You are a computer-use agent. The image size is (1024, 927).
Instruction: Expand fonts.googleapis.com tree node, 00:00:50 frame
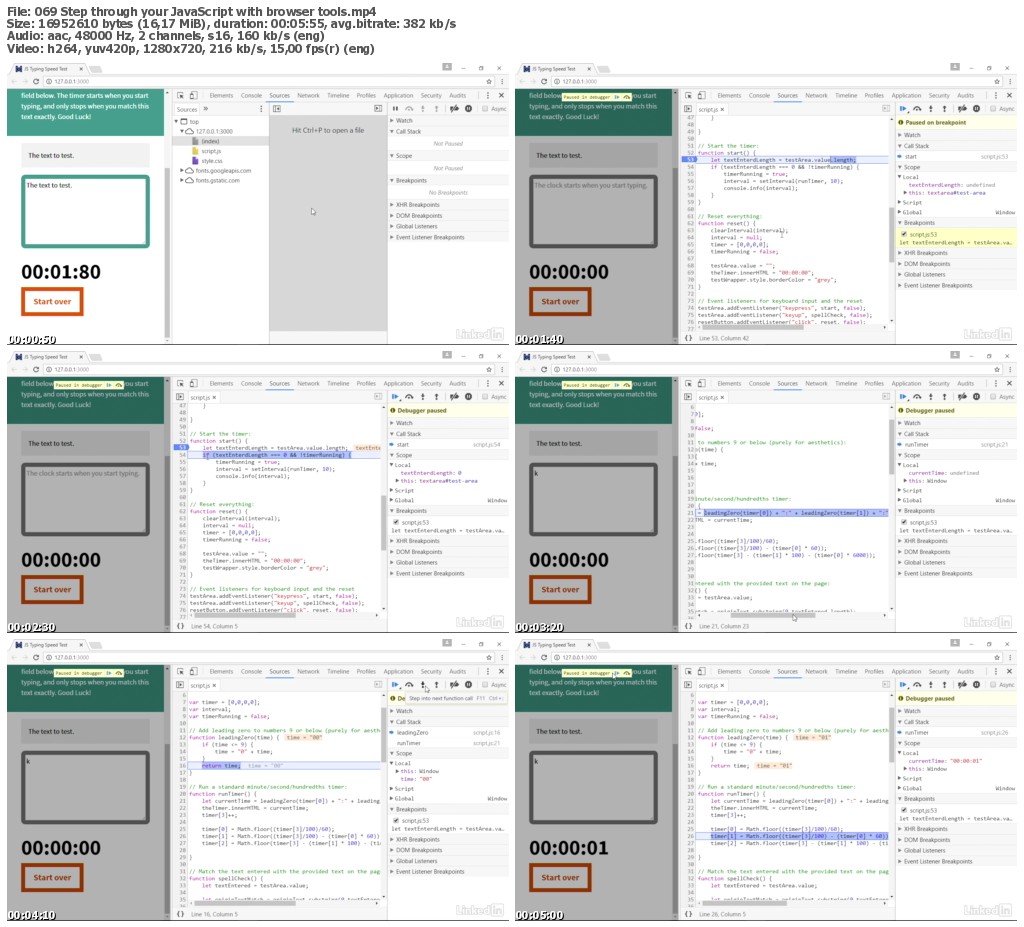(x=183, y=171)
